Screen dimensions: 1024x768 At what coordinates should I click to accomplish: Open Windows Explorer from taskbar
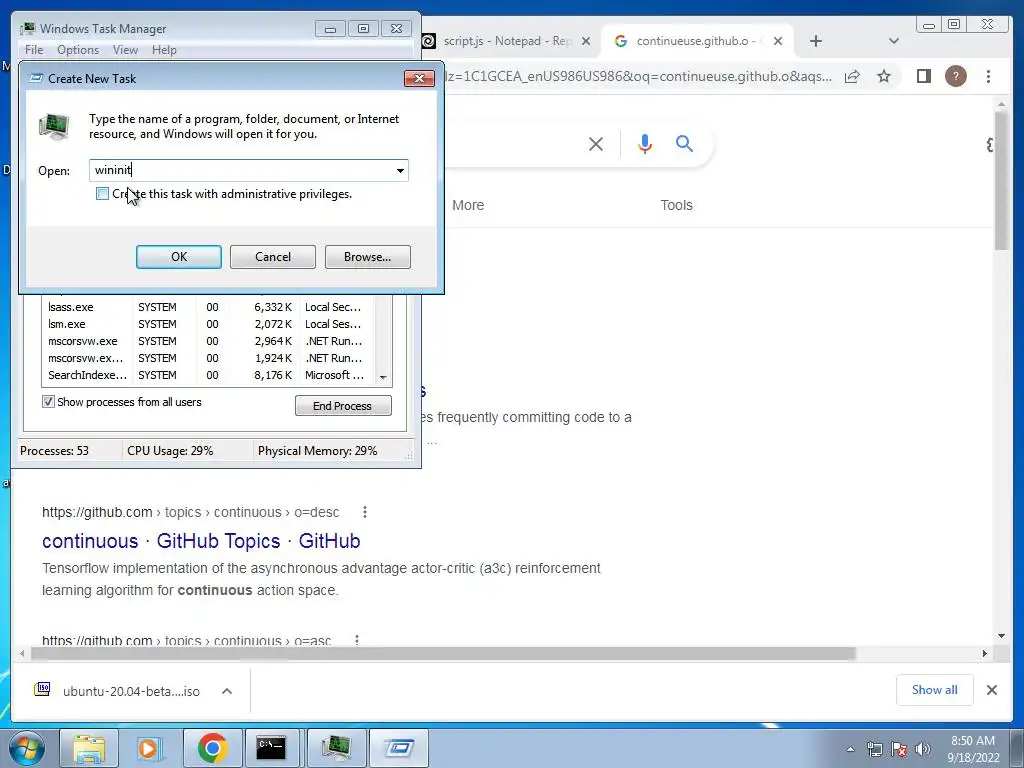[x=89, y=748]
